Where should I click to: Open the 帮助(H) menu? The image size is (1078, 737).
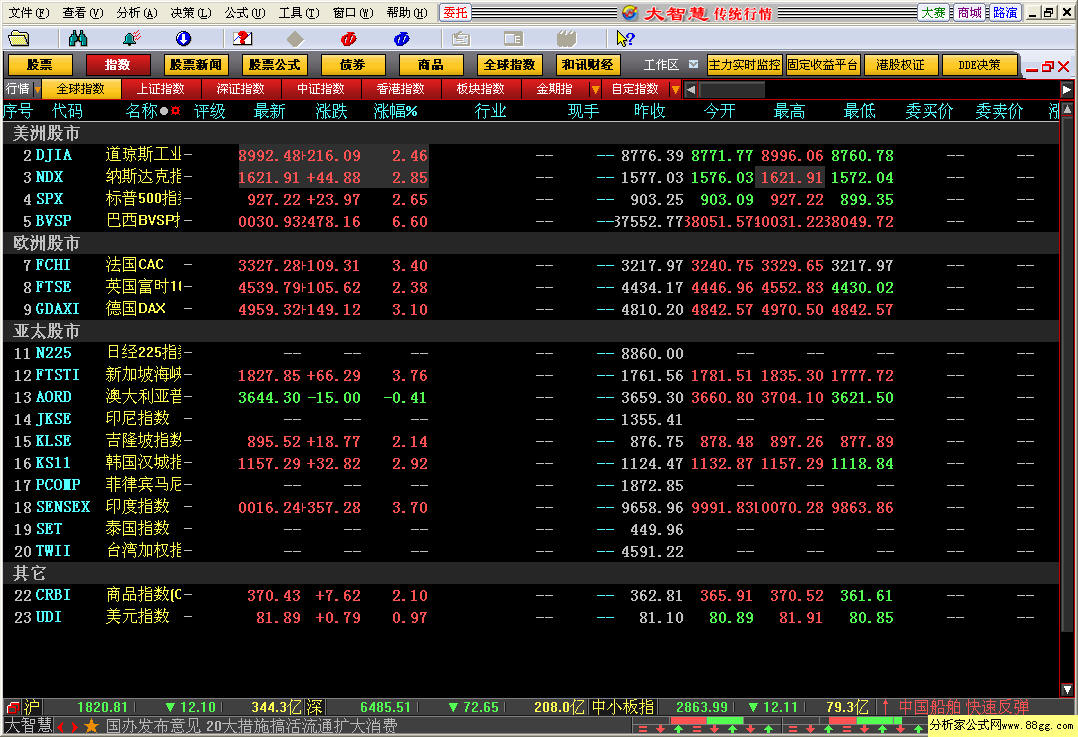tap(406, 12)
